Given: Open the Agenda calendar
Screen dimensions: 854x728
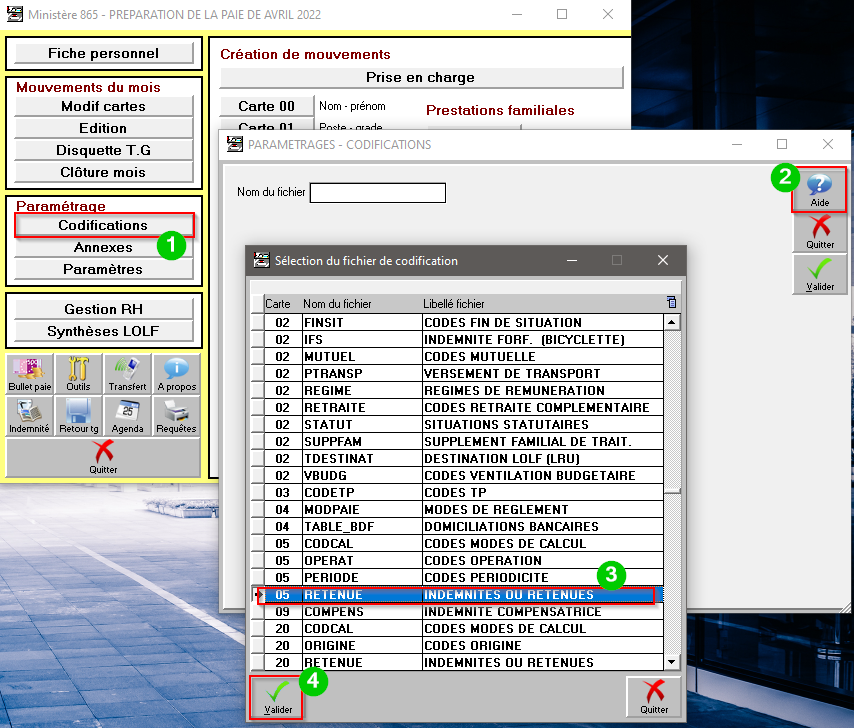Looking at the screenshot, I should point(128,416).
